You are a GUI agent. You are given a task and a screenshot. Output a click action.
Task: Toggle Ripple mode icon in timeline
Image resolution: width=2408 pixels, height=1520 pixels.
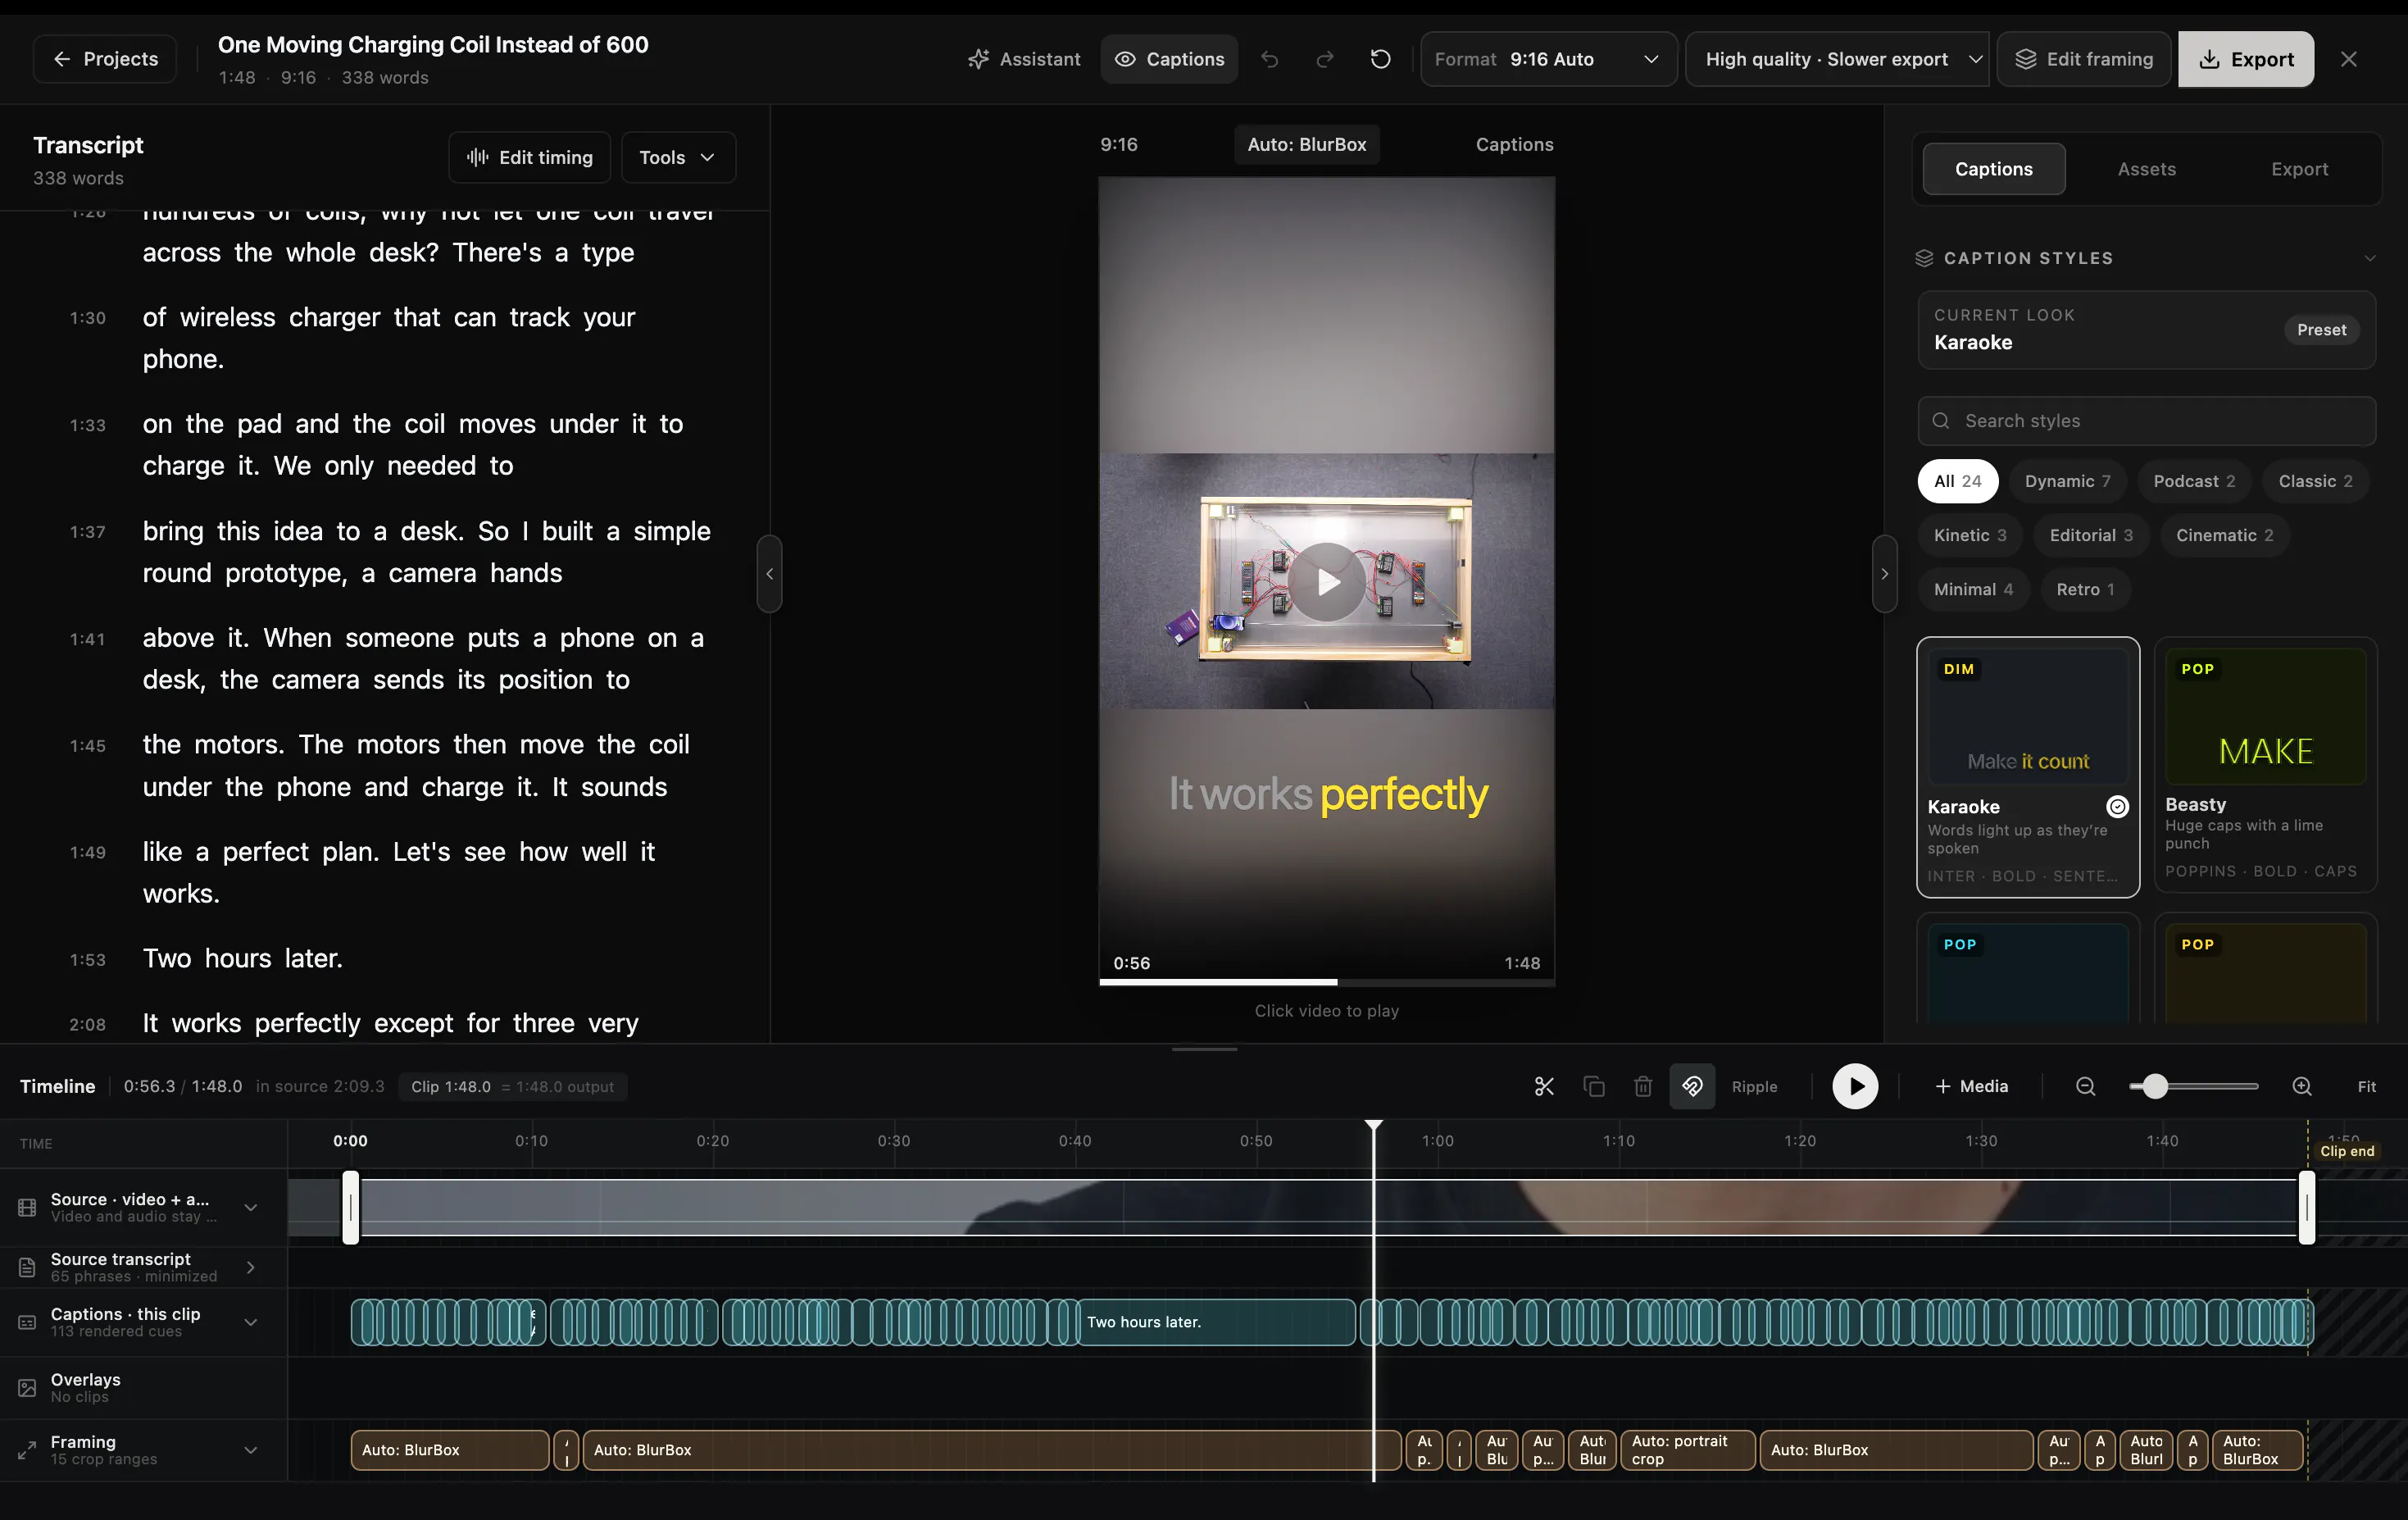1692,1086
